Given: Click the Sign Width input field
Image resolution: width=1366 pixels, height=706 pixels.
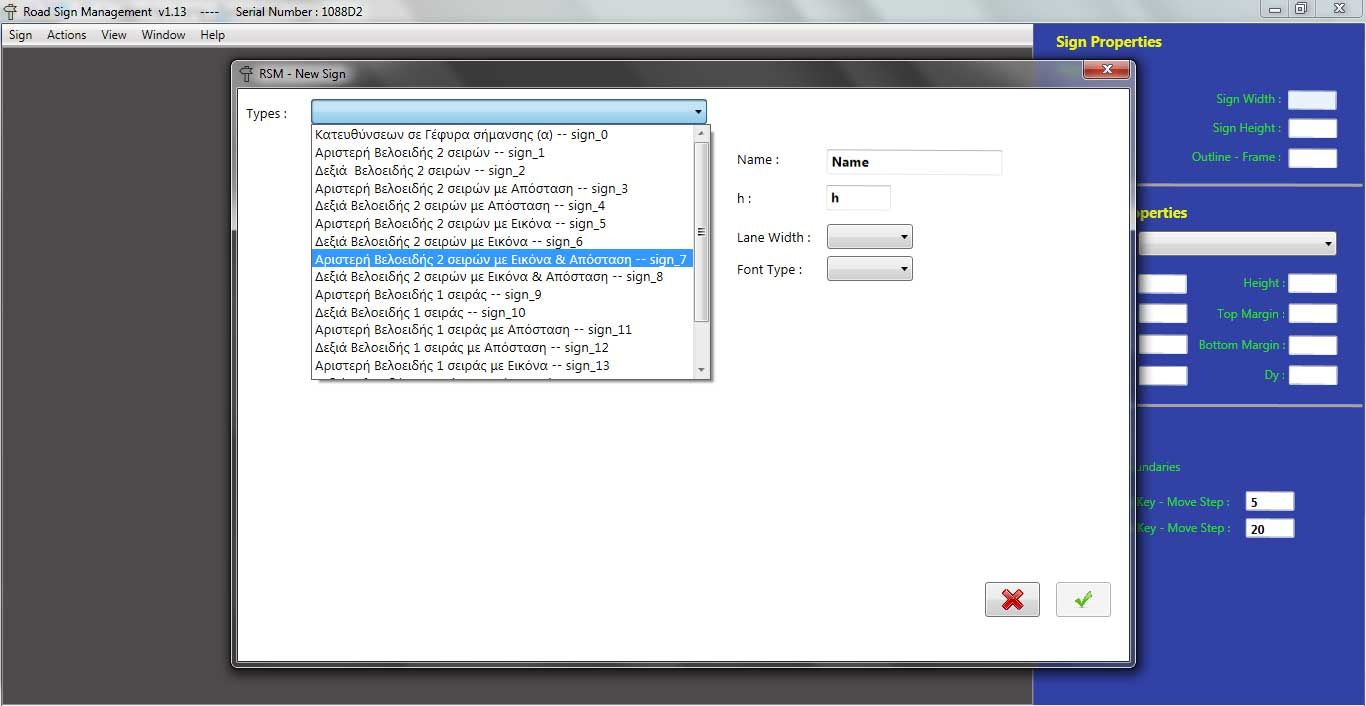Looking at the screenshot, I should (x=1311, y=99).
